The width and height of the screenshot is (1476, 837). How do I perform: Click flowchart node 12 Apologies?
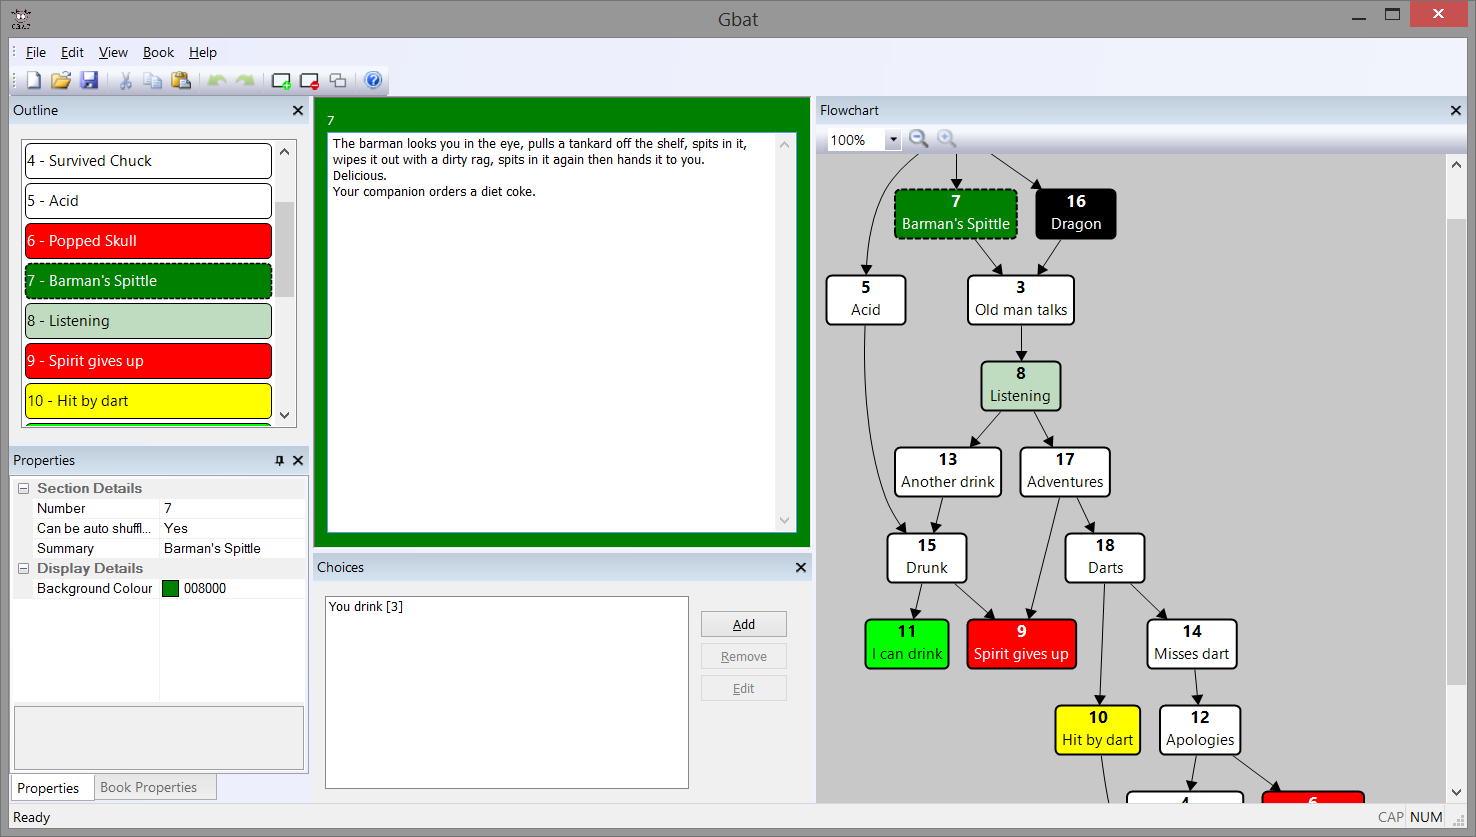coord(1200,730)
